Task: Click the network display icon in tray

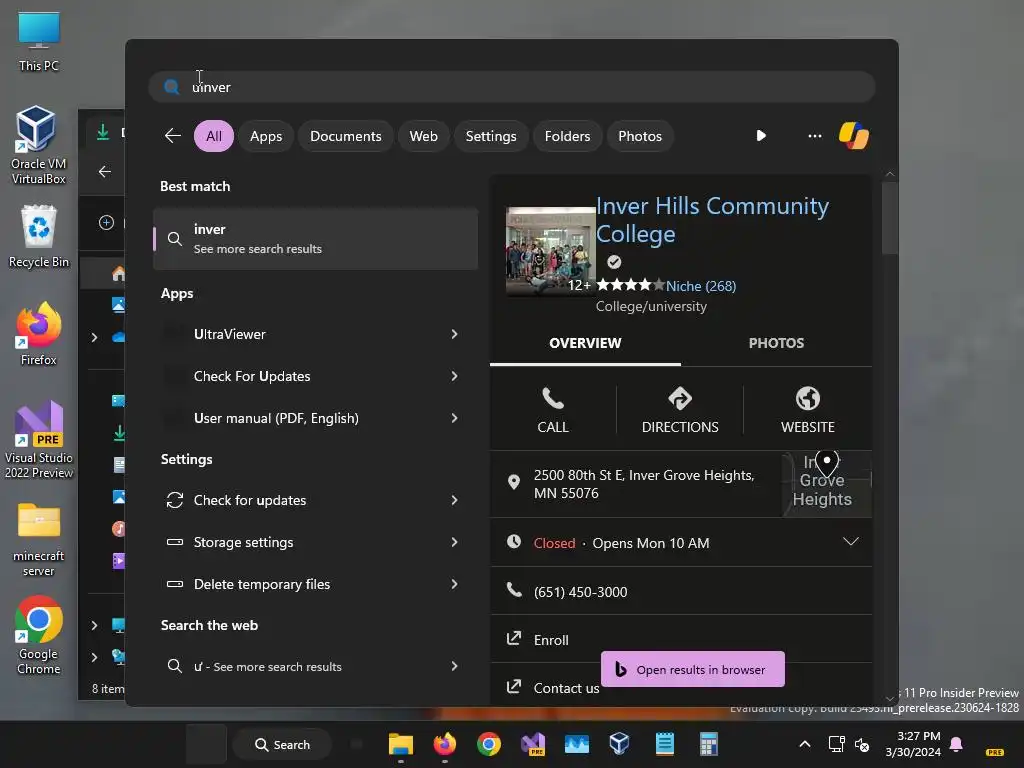Action: point(836,744)
